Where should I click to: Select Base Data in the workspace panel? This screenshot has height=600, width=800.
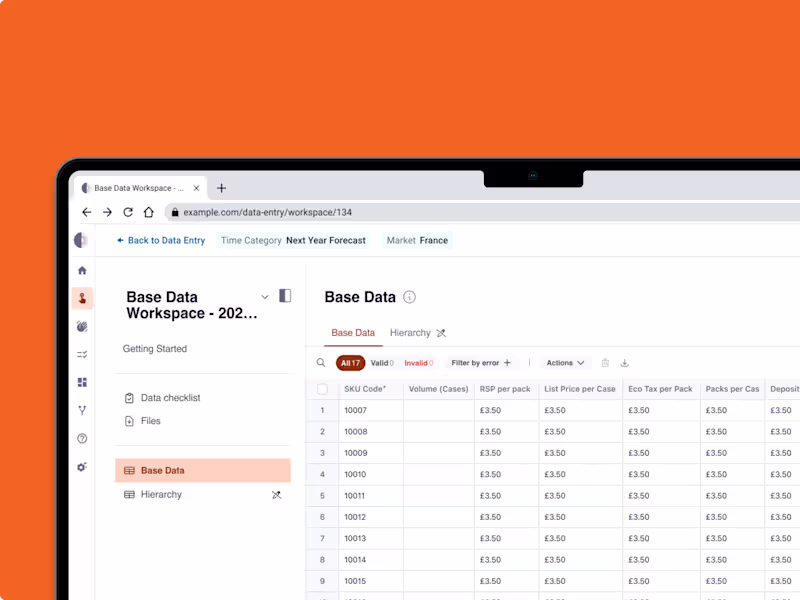203,470
